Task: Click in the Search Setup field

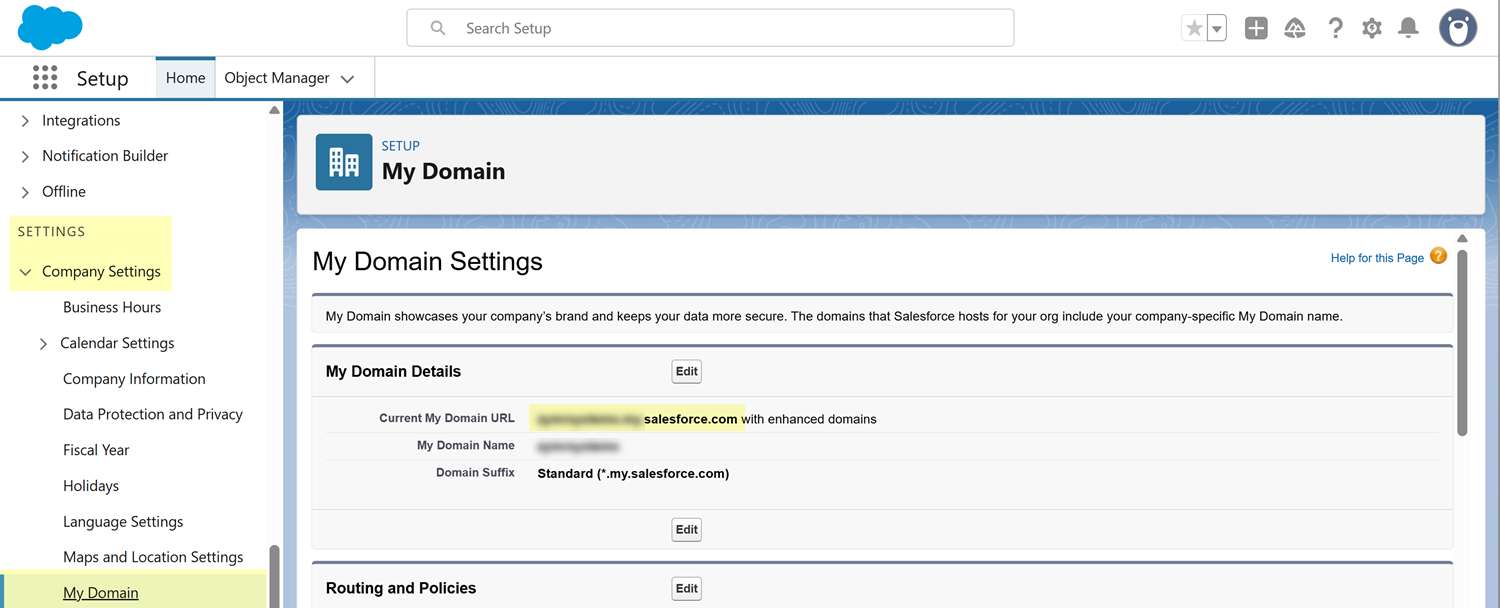Action: click(x=710, y=28)
